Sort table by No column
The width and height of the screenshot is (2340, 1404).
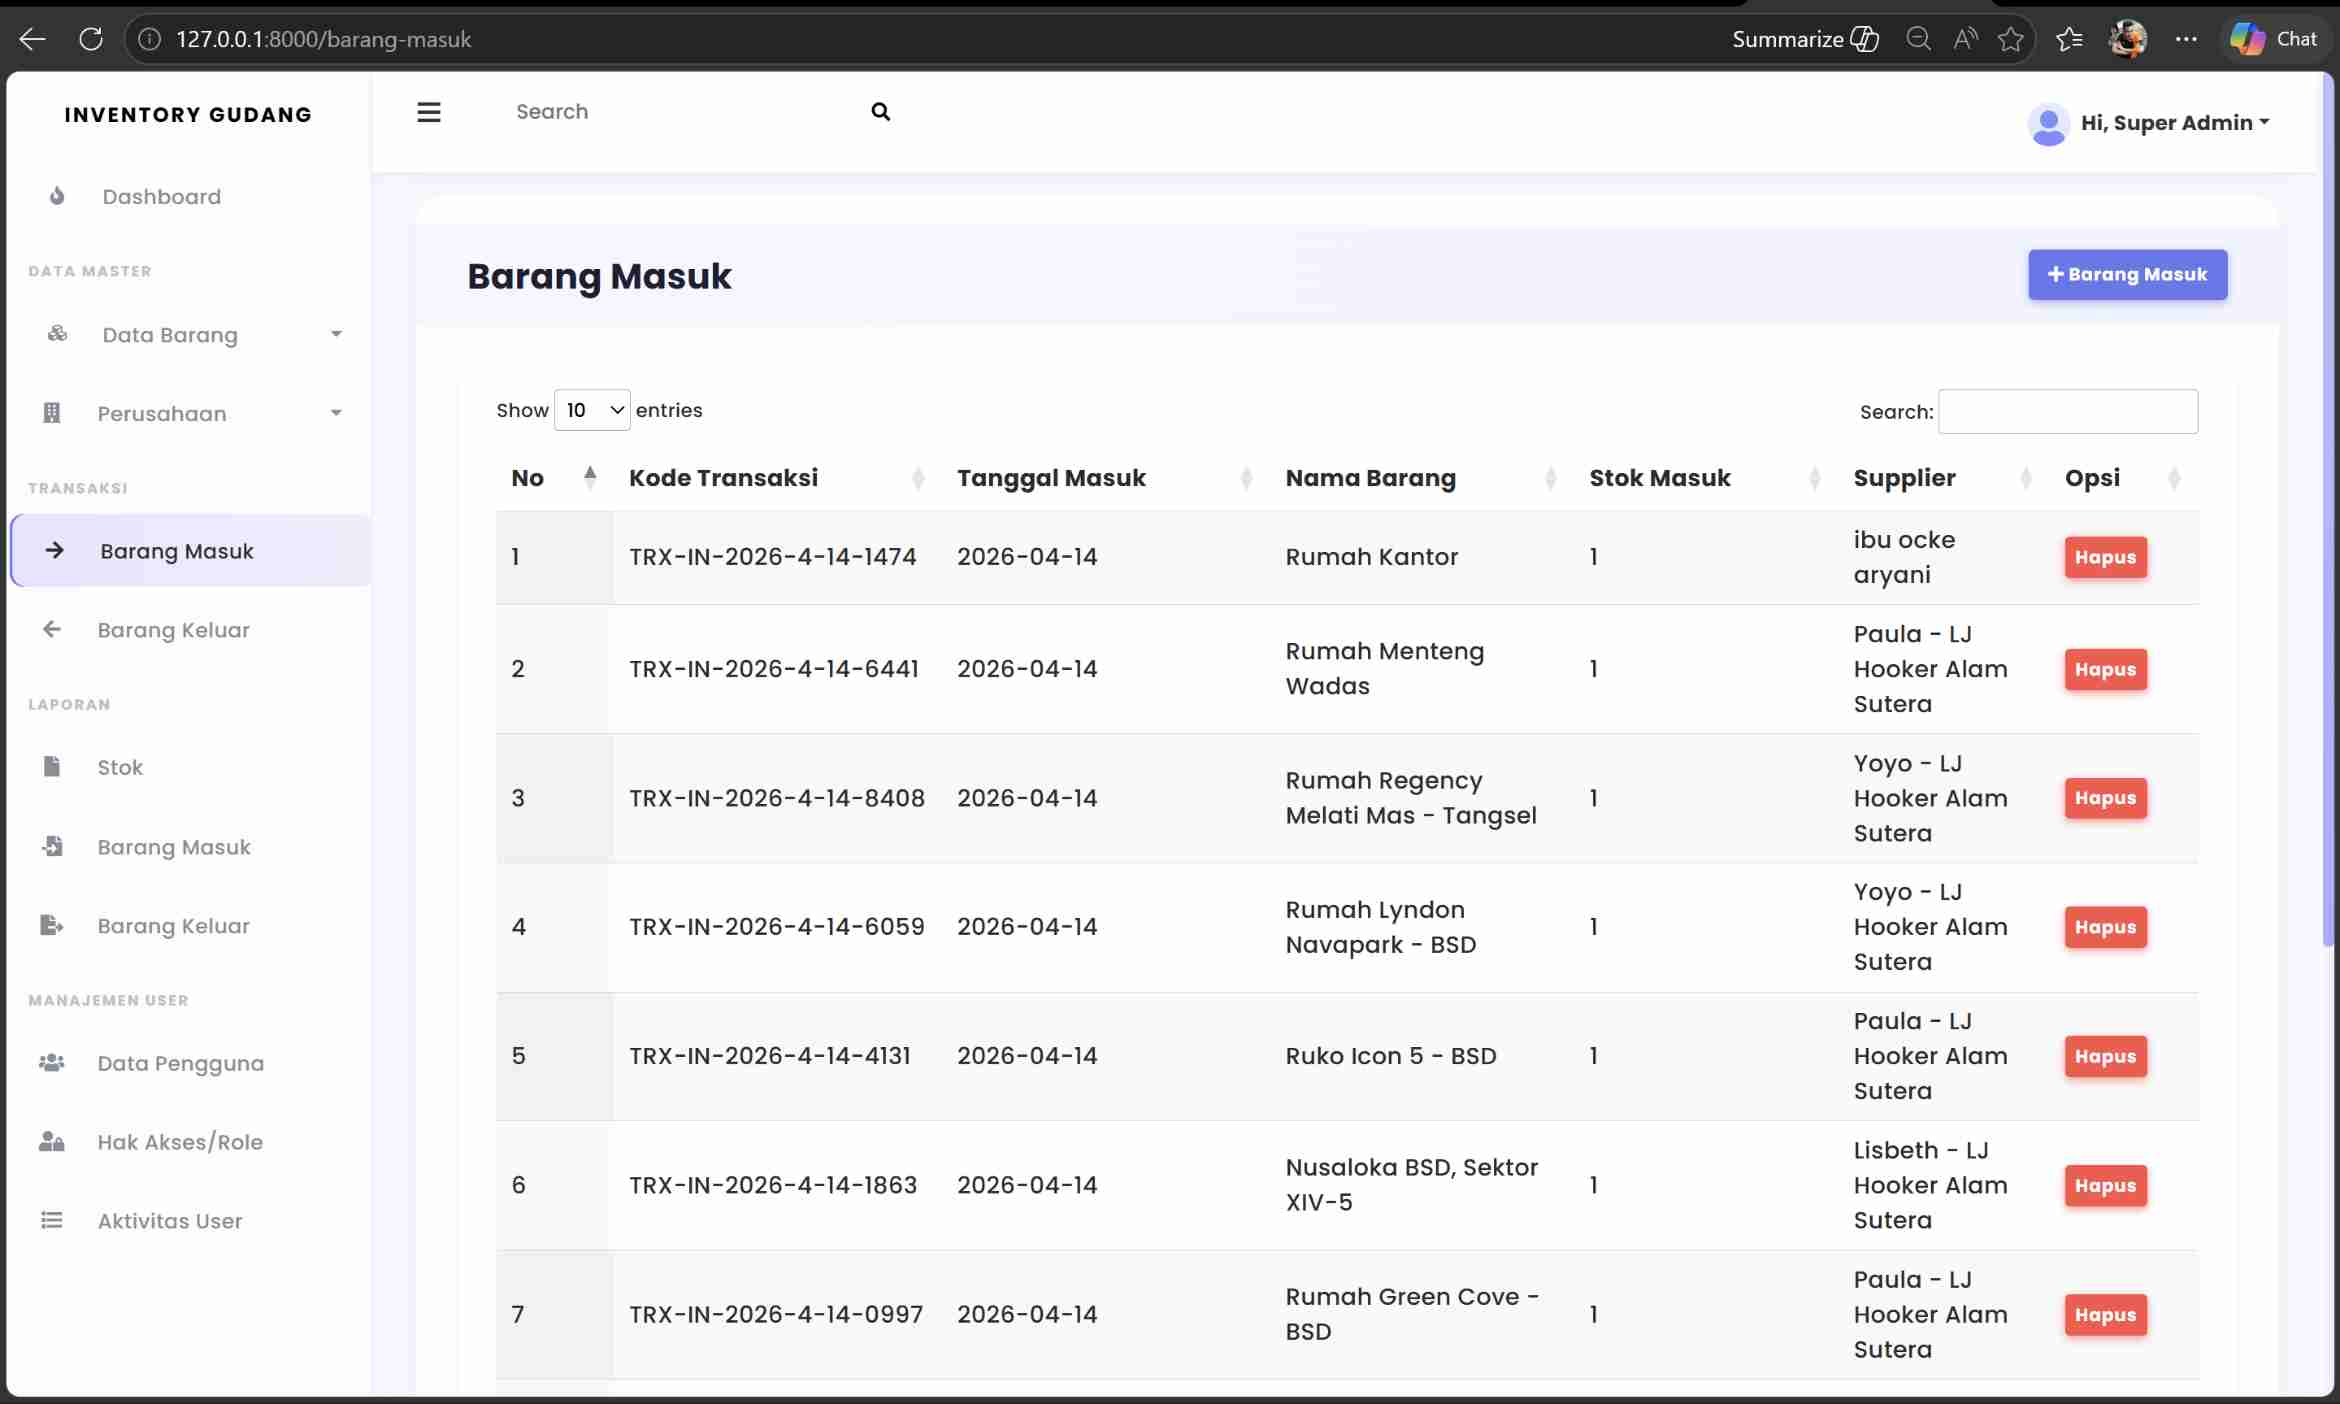pos(553,478)
